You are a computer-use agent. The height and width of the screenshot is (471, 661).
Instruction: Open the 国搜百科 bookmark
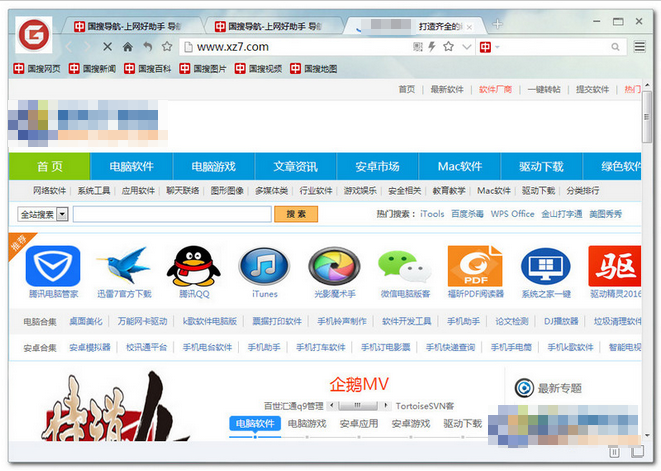click(x=148, y=69)
